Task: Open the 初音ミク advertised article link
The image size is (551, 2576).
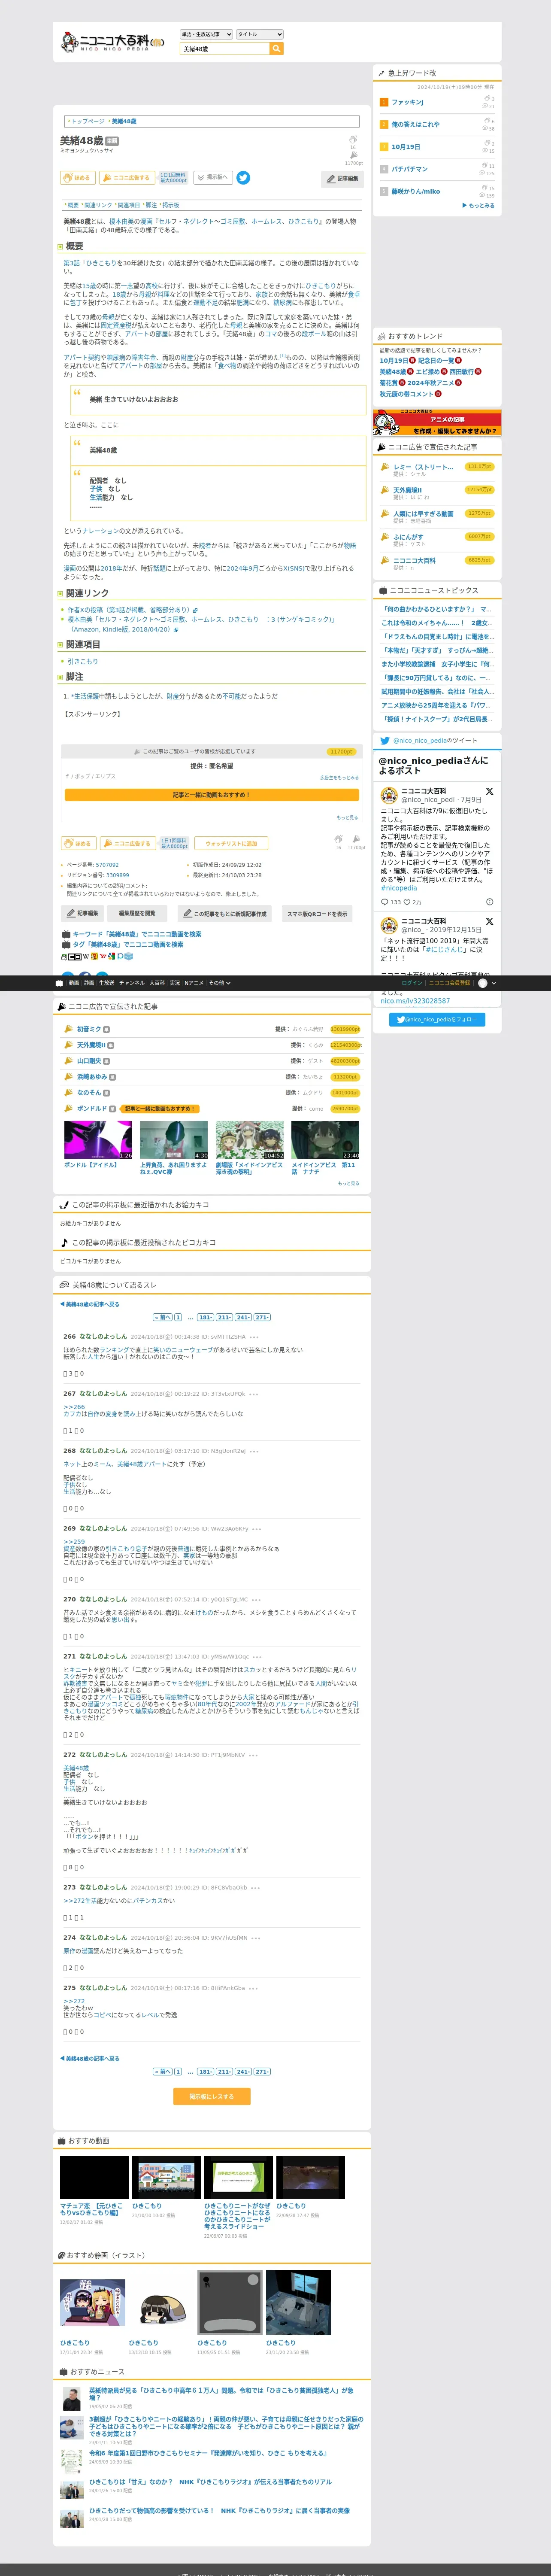Action: click(88, 1029)
